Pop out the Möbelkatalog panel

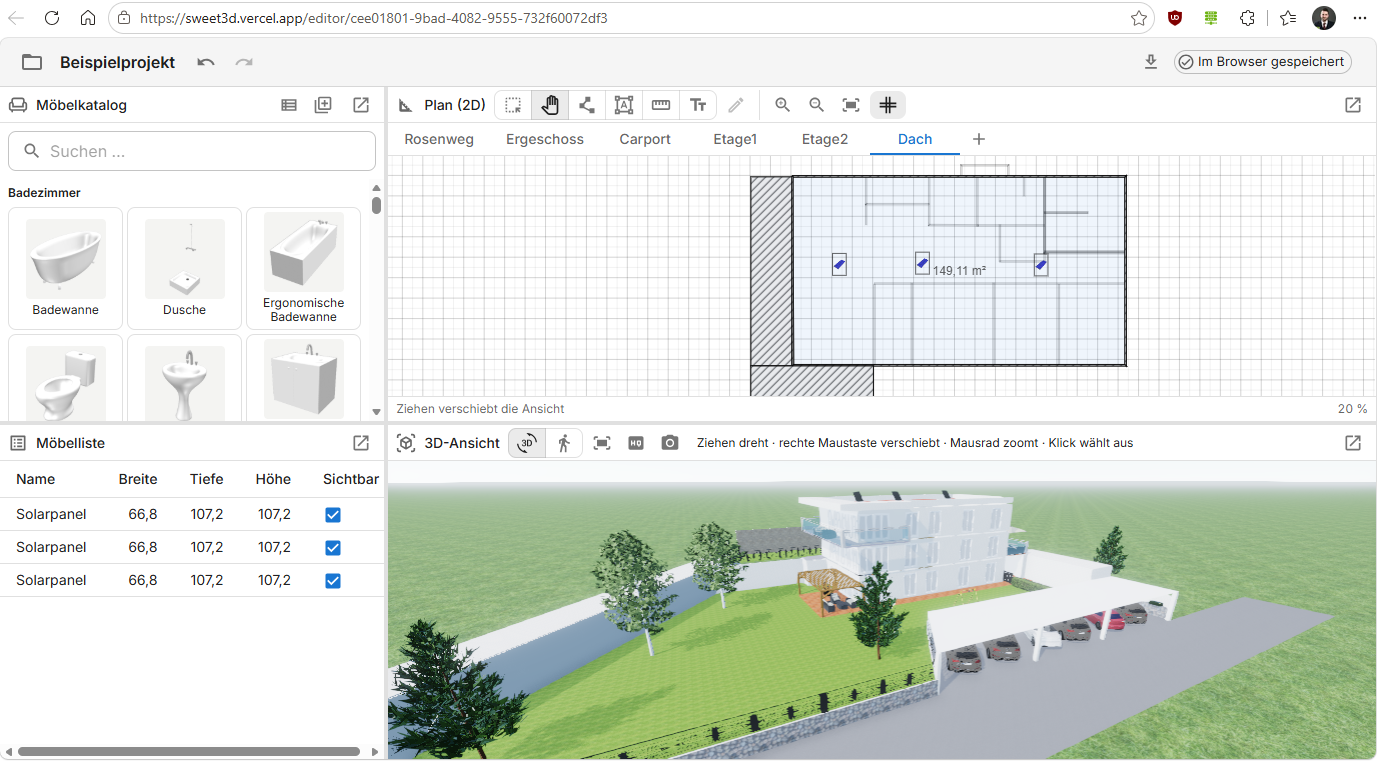point(361,105)
